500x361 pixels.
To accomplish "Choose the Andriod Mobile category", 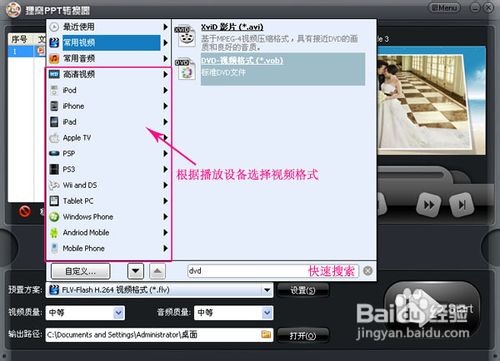I will (109, 233).
